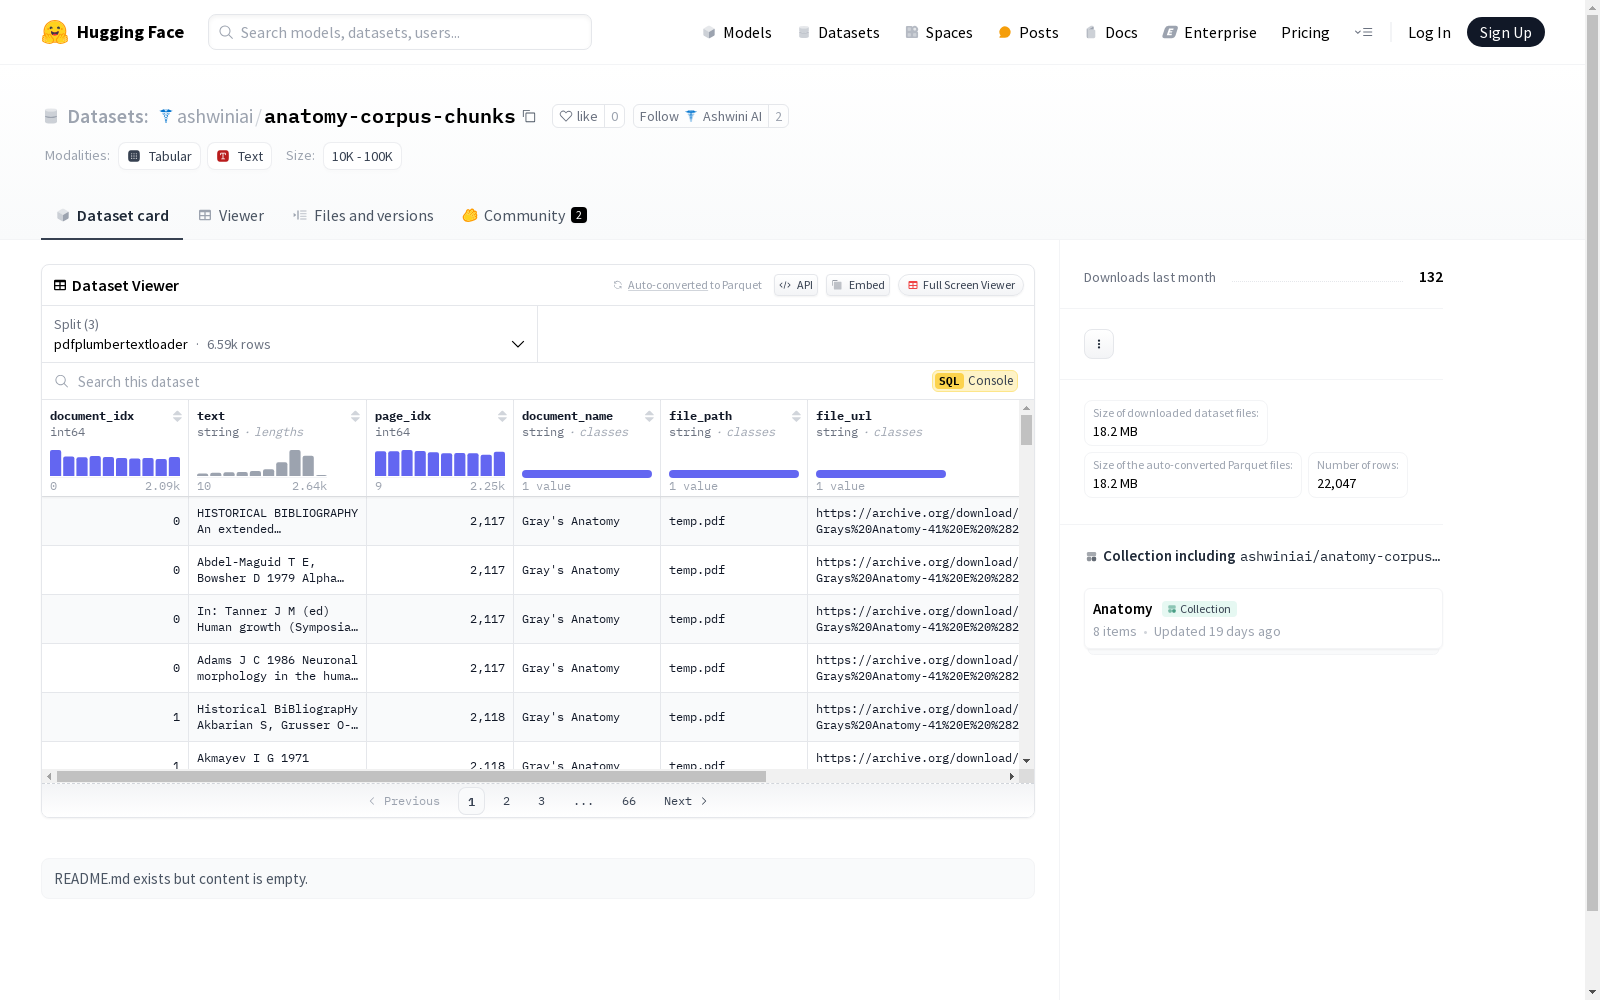
Task: Click the Previous page button
Action: pos(404,801)
